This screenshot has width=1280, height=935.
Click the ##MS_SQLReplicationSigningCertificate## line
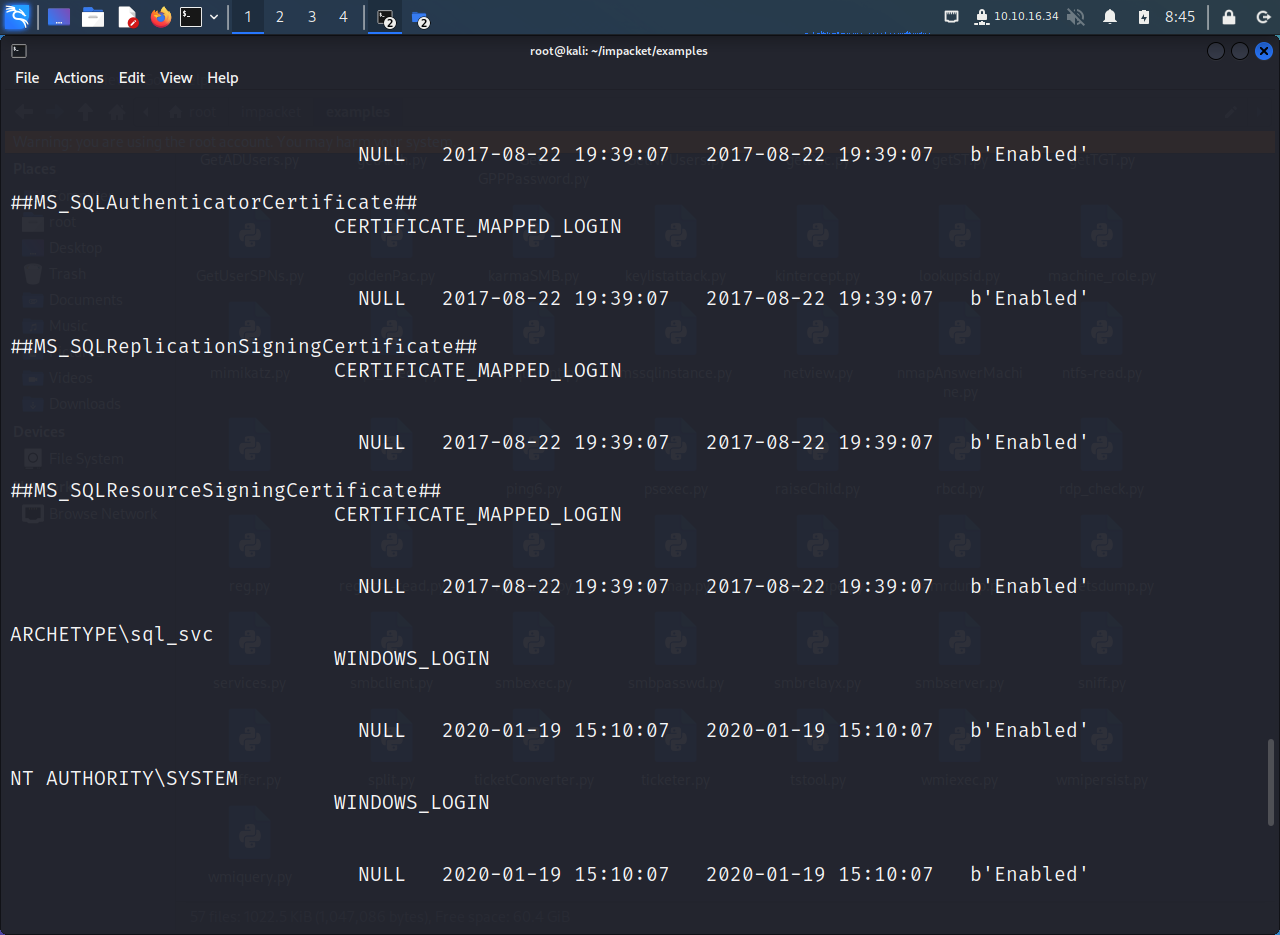coord(243,347)
